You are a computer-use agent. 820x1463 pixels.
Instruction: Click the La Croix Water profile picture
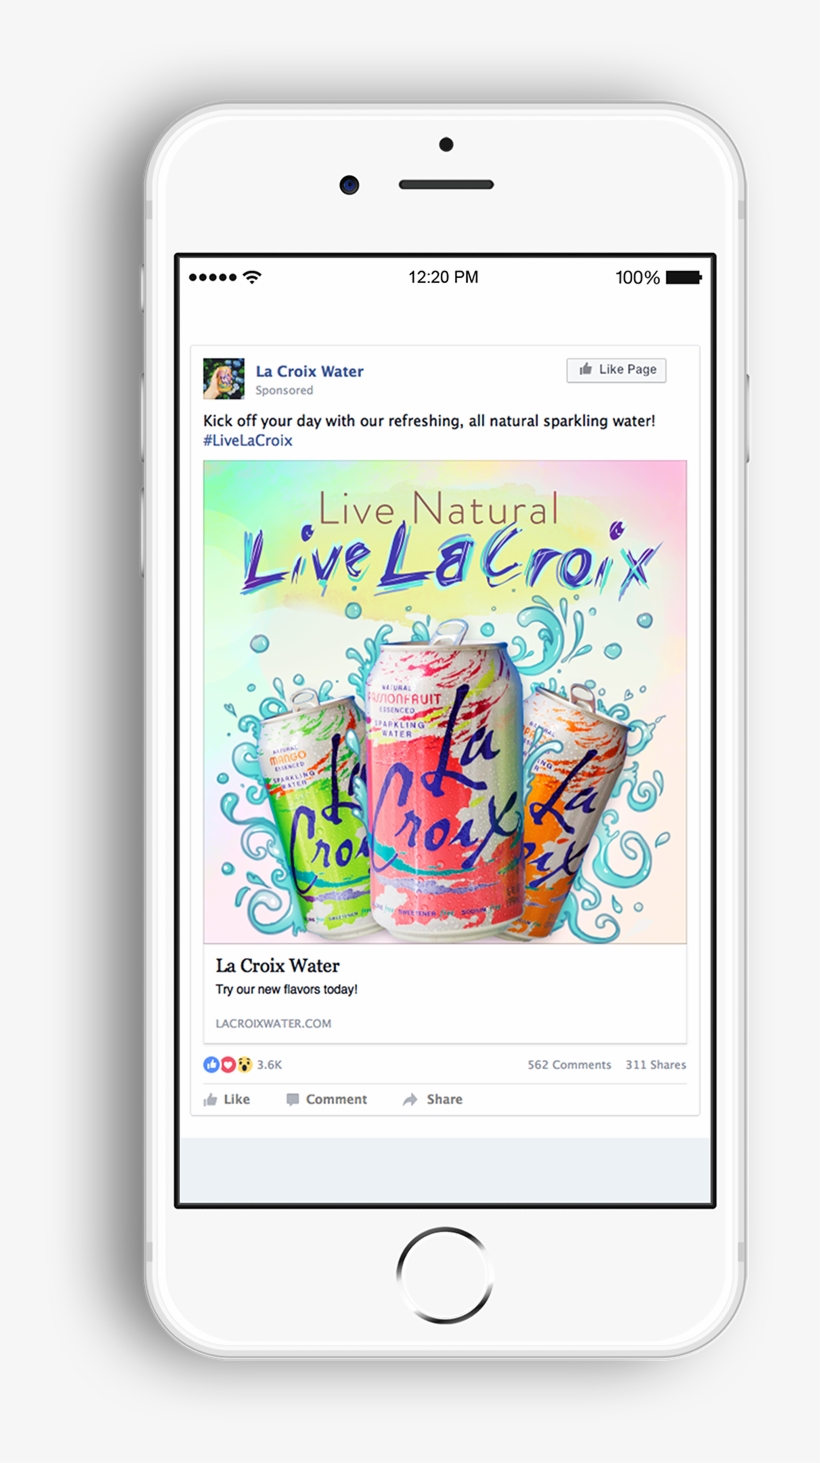(x=224, y=379)
